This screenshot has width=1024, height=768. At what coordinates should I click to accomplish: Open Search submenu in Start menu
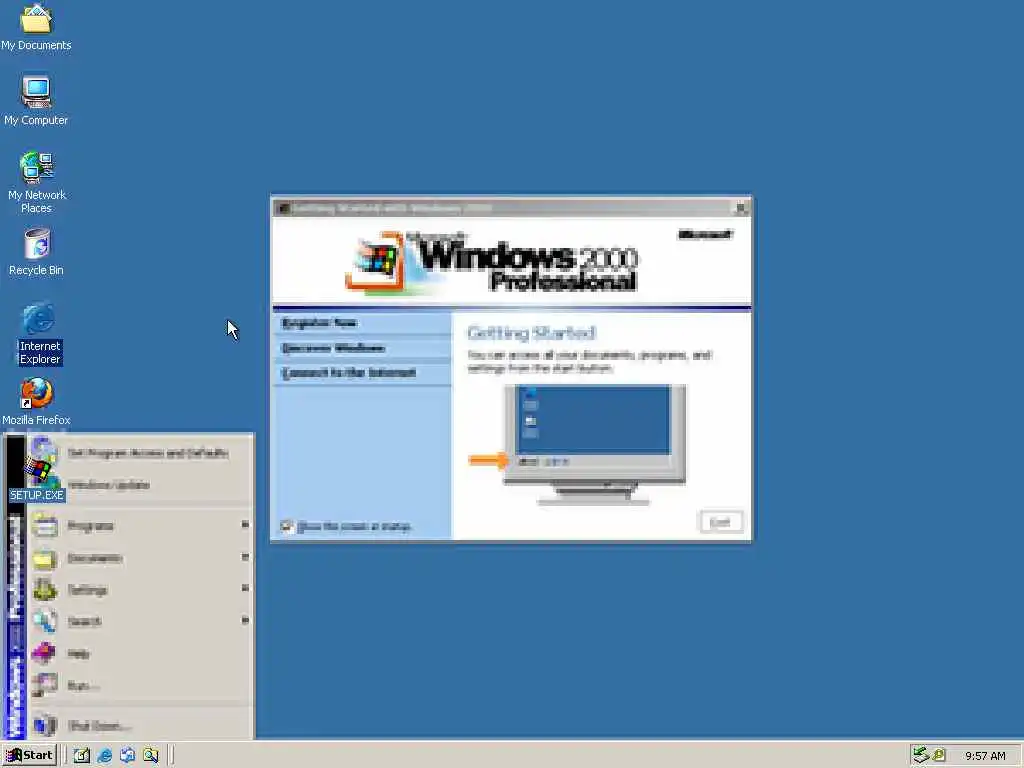pyautogui.click(x=140, y=621)
